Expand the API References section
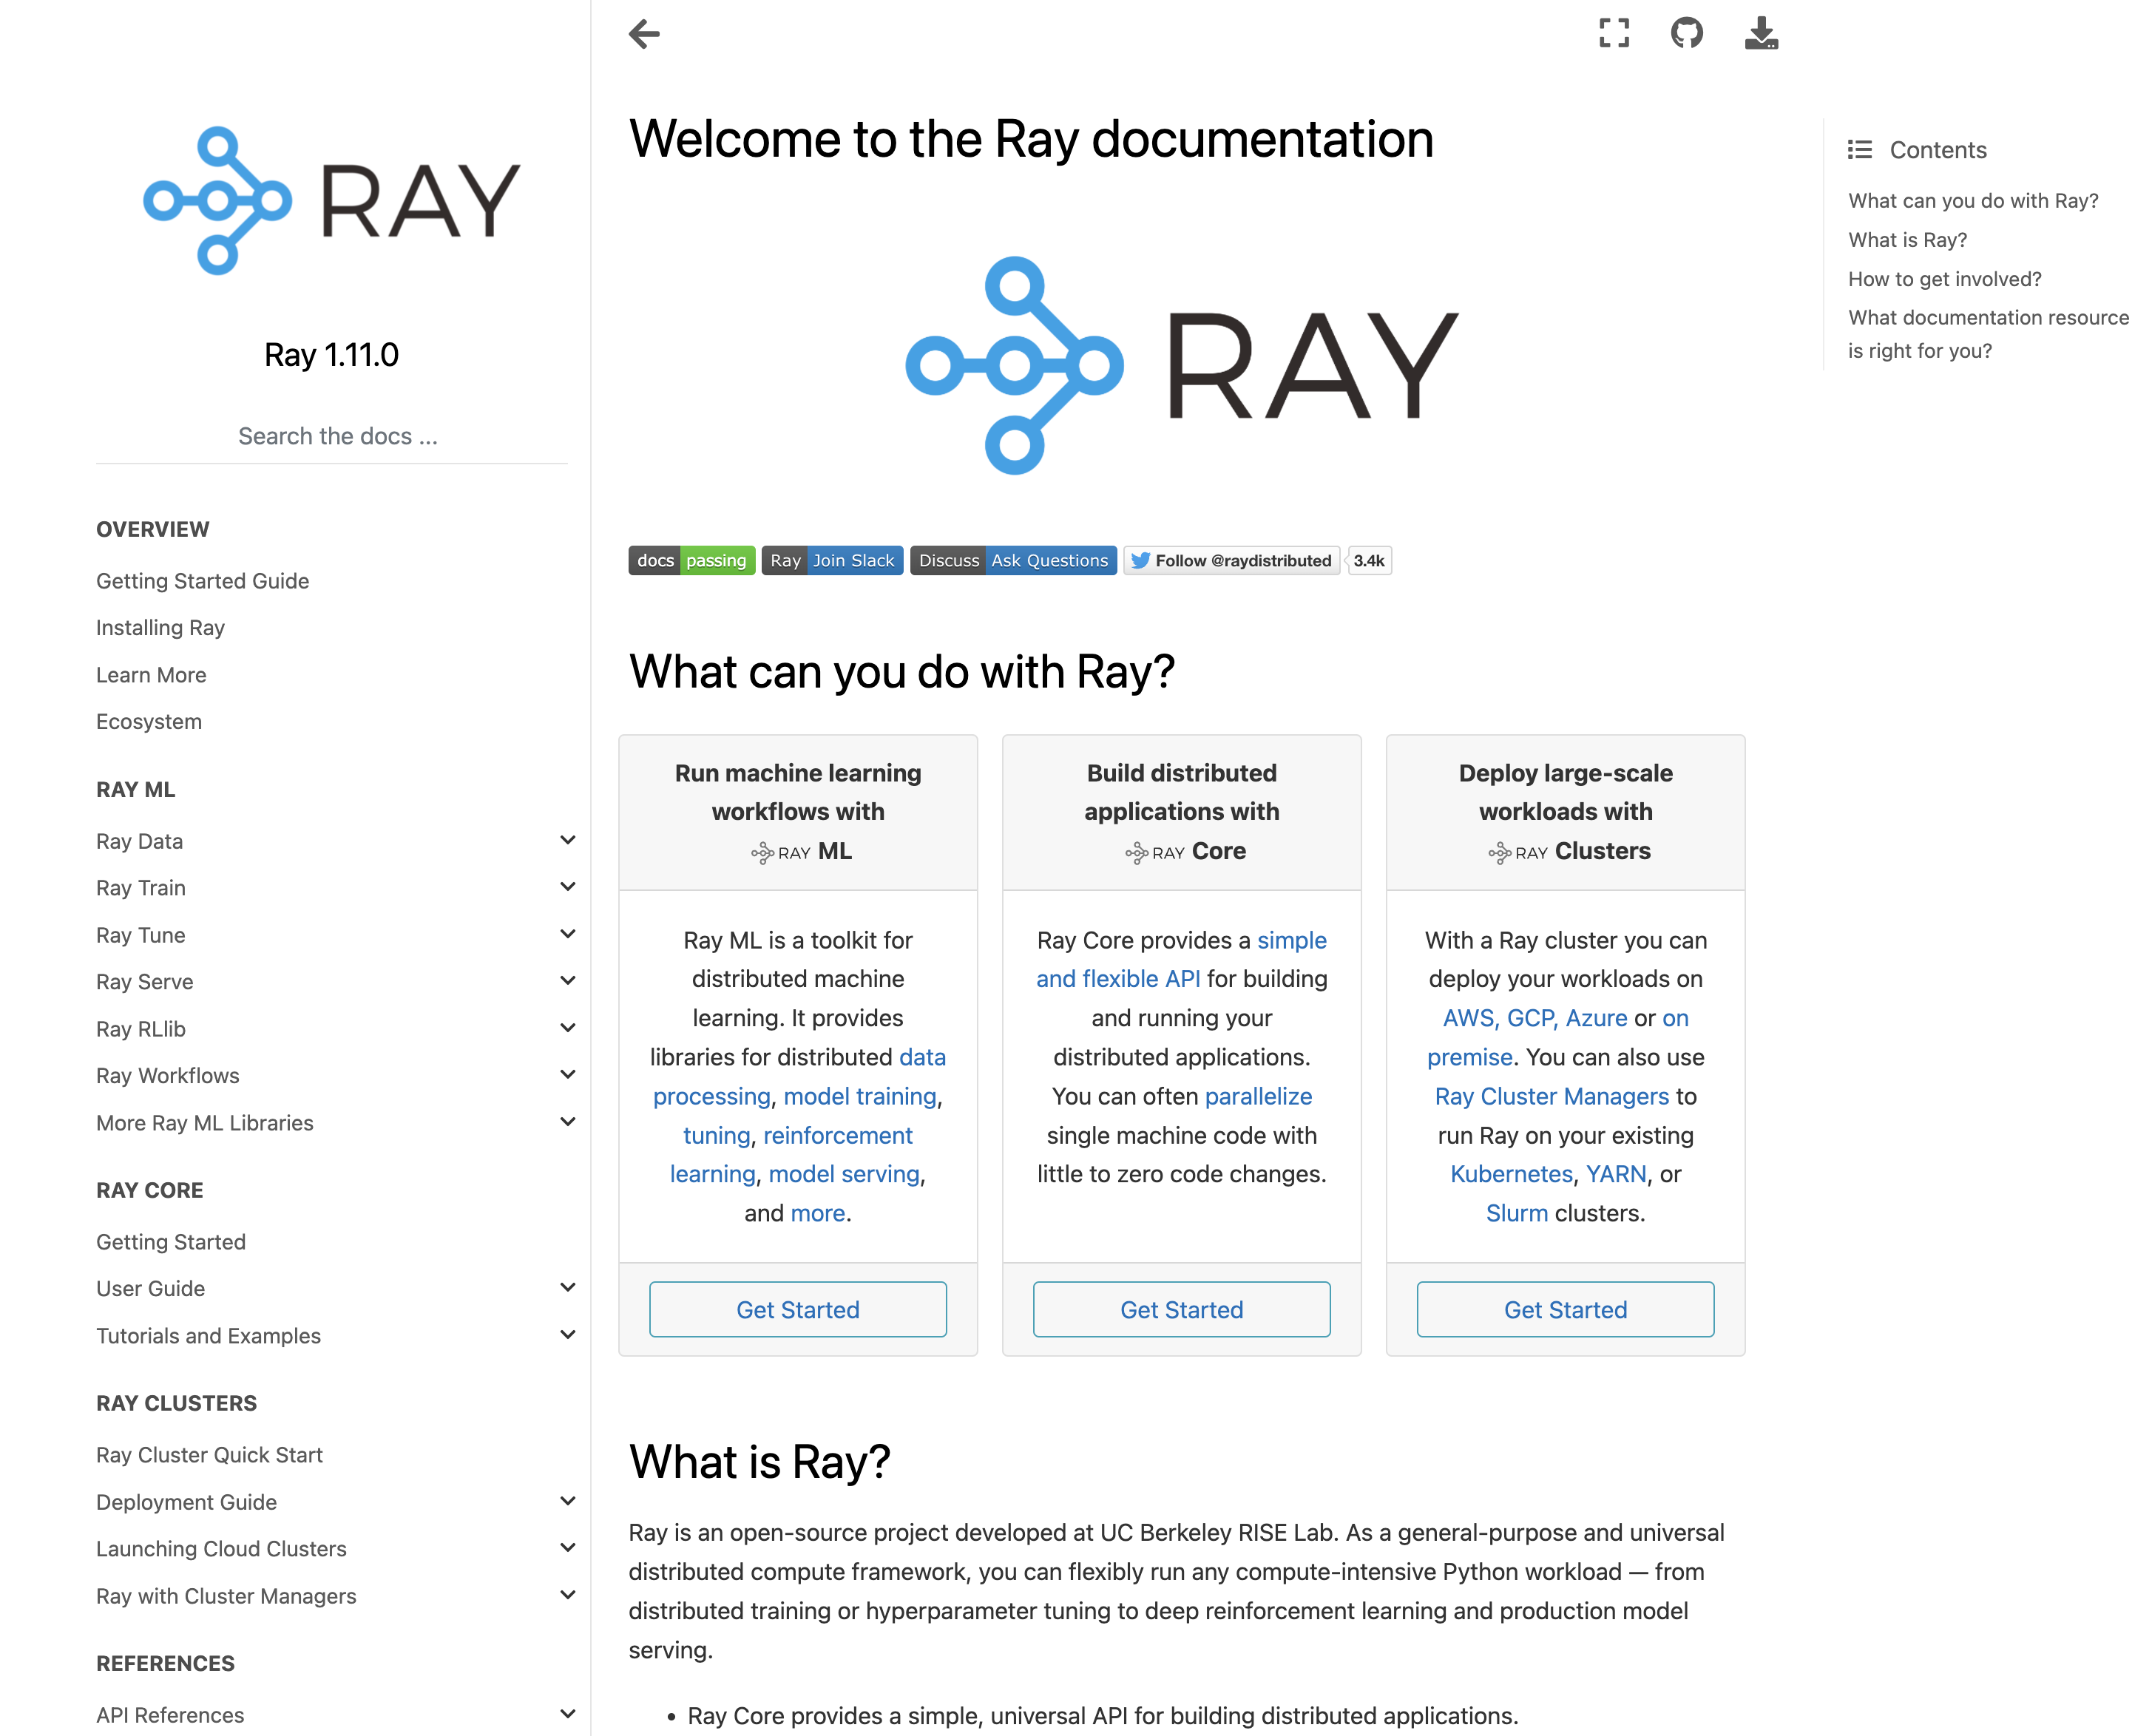This screenshot has height=1736, width=2152. (x=567, y=1714)
